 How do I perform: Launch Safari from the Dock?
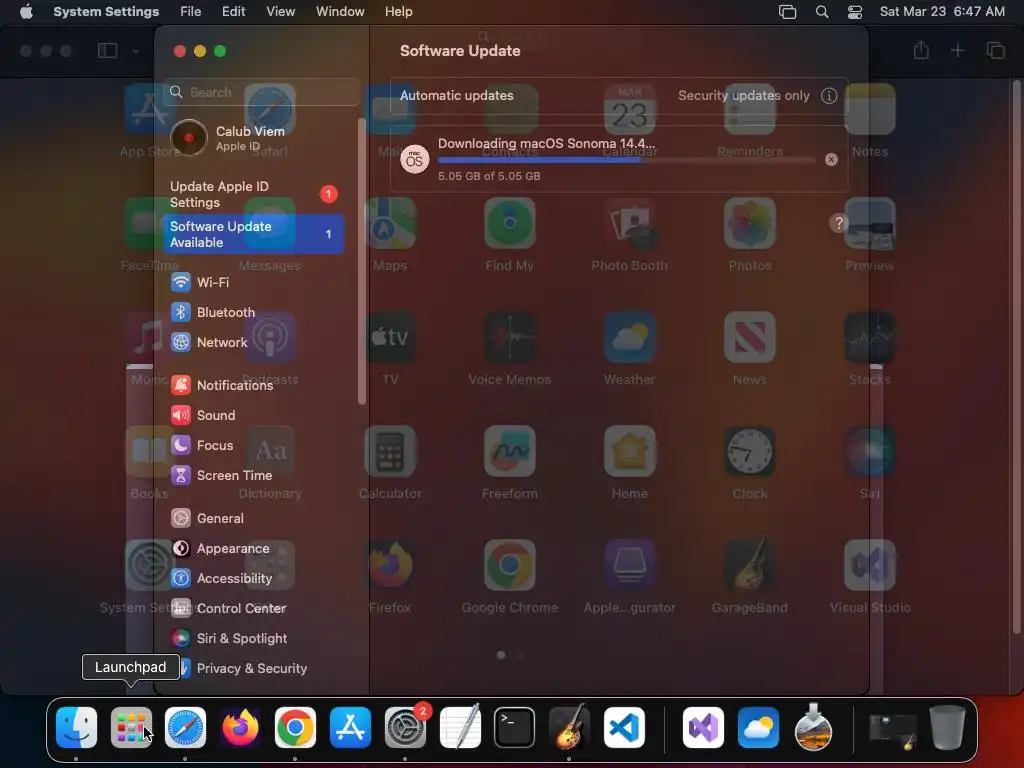pyautogui.click(x=185, y=727)
